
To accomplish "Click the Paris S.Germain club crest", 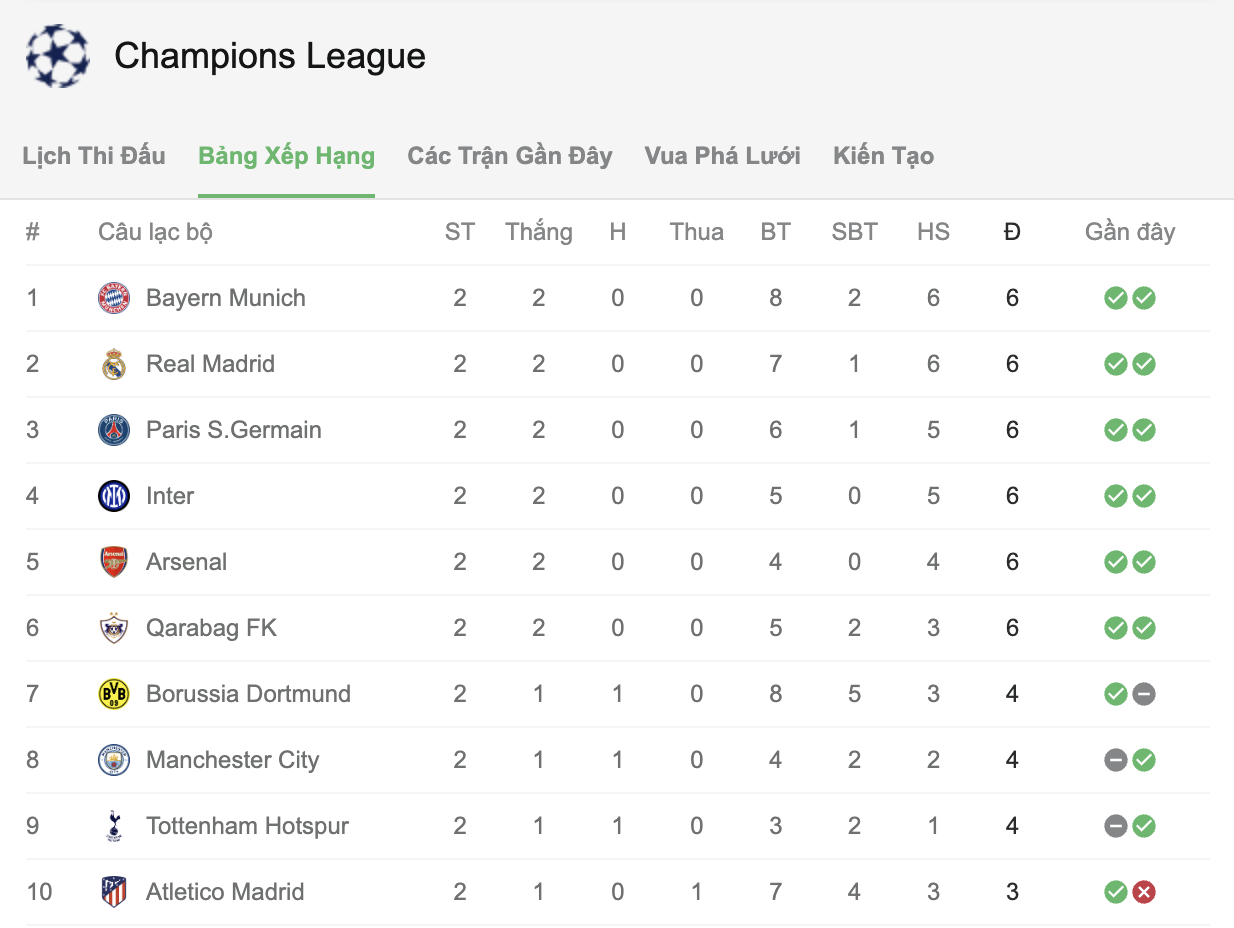I will 114,430.
